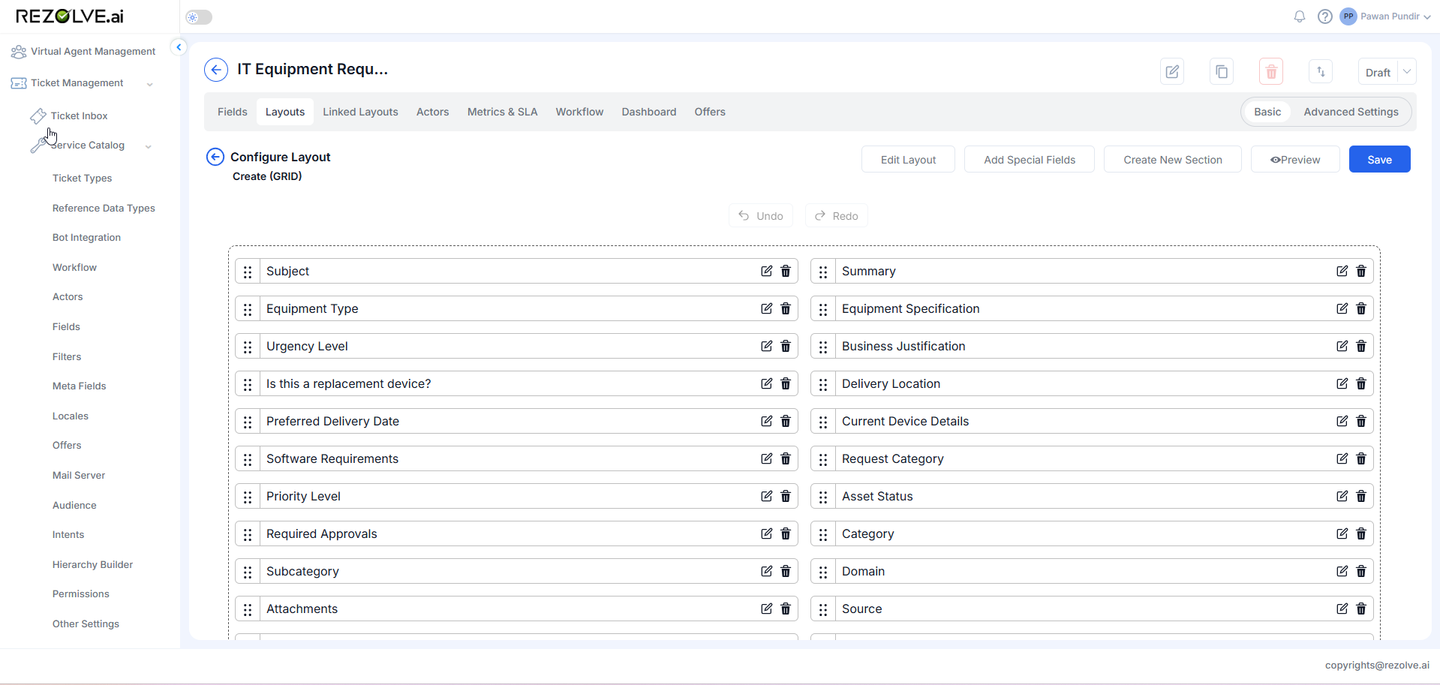Click the Redo button
This screenshot has height=685, width=1440.
click(x=836, y=216)
